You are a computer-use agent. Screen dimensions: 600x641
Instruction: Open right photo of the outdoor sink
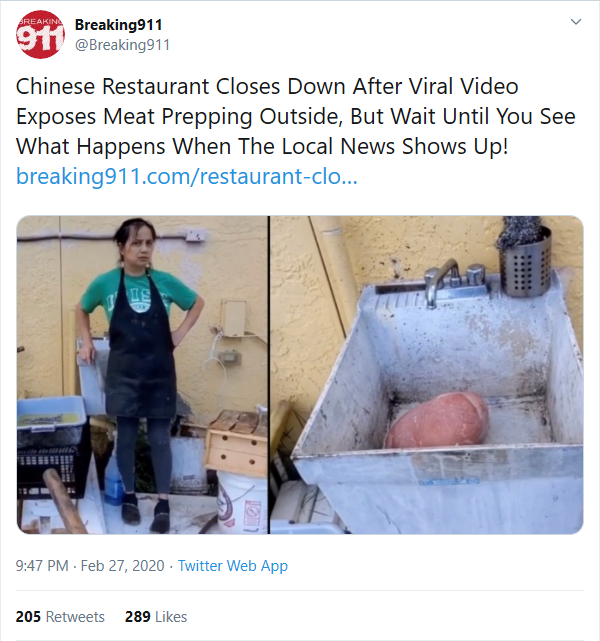(x=427, y=375)
